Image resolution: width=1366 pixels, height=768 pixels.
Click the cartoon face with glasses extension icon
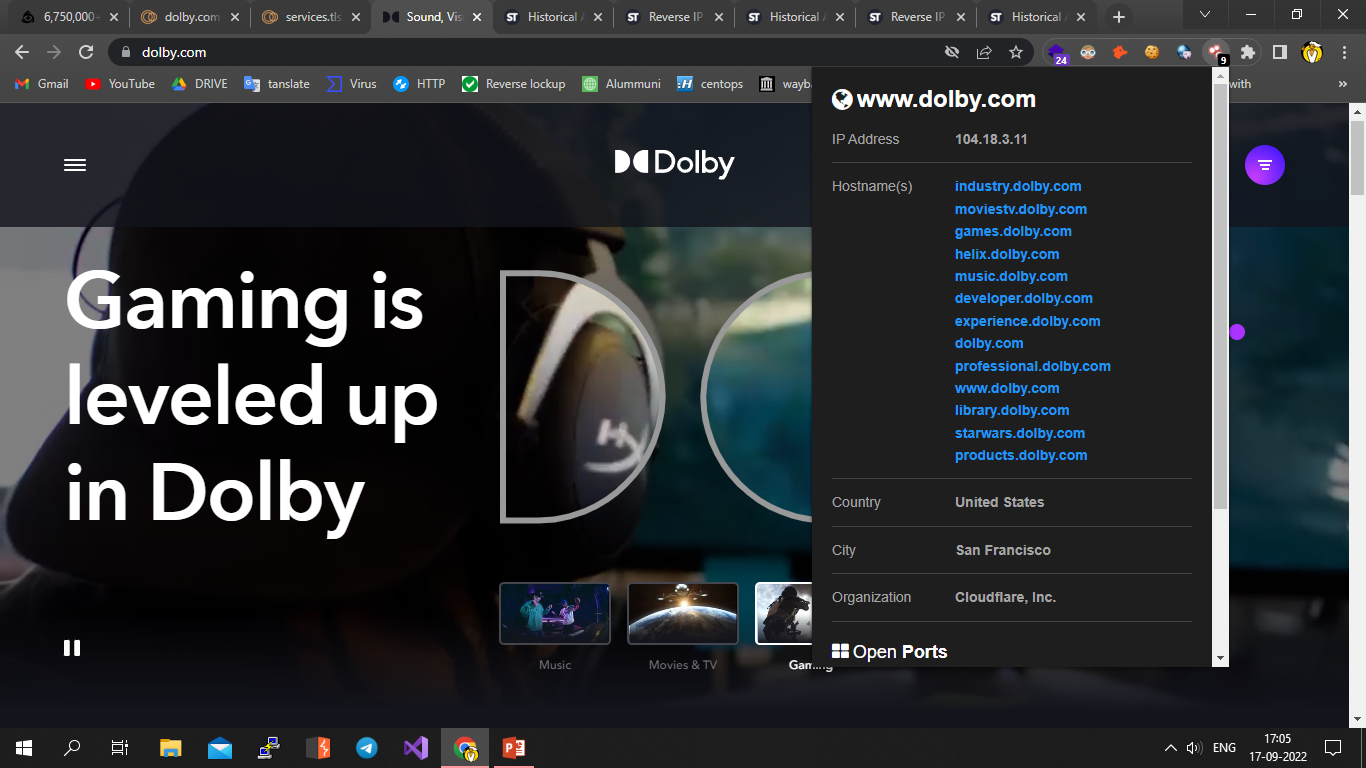1088,52
